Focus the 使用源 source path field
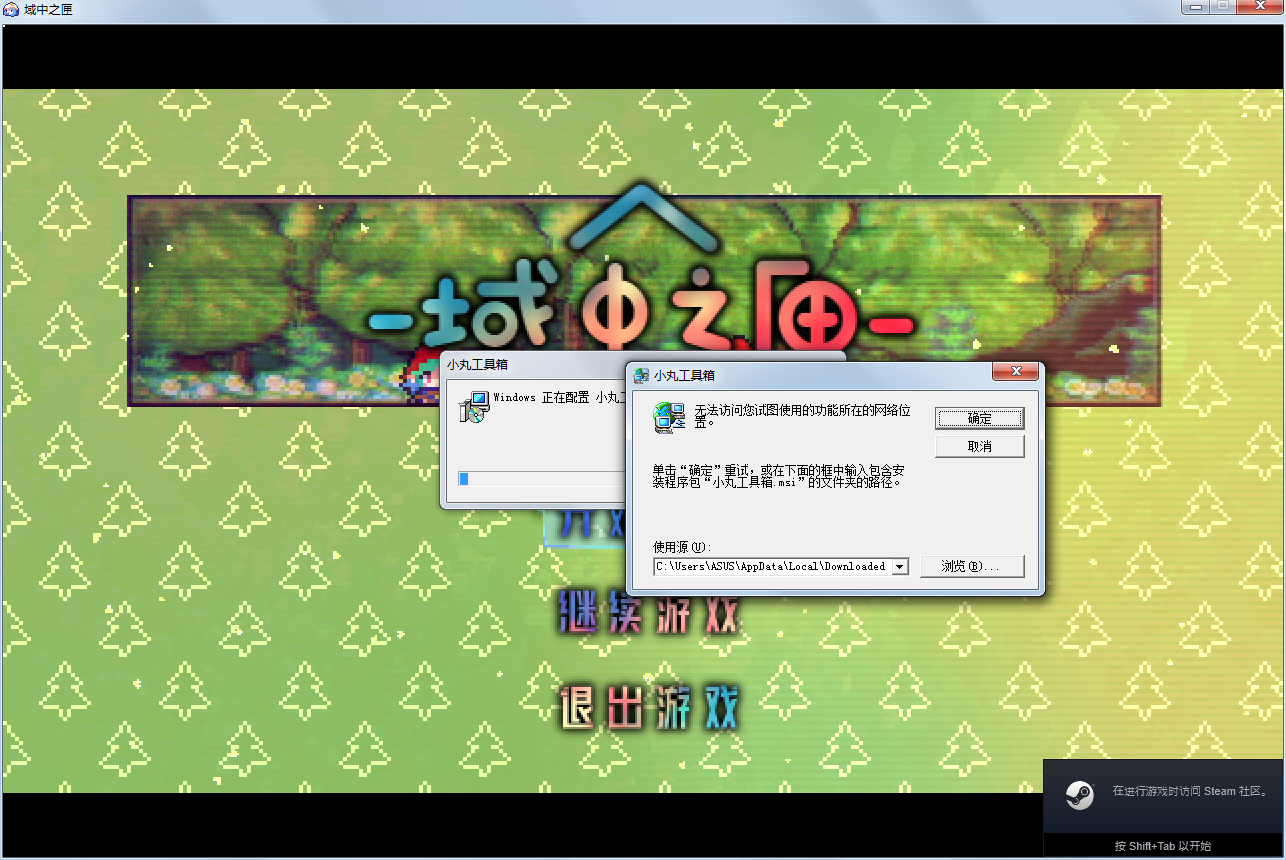The height and width of the screenshot is (860, 1286). [x=780, y=566]
